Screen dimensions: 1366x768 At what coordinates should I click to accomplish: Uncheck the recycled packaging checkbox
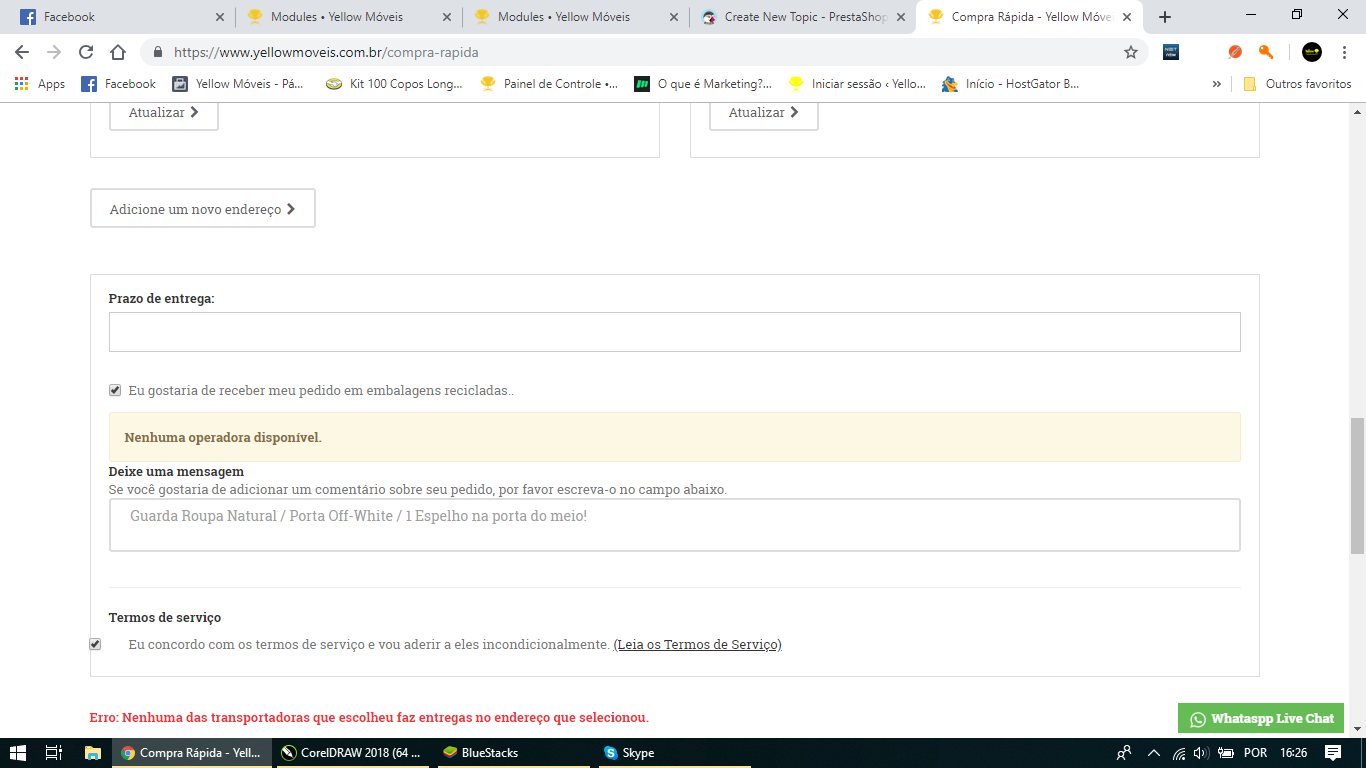[115, 390]
